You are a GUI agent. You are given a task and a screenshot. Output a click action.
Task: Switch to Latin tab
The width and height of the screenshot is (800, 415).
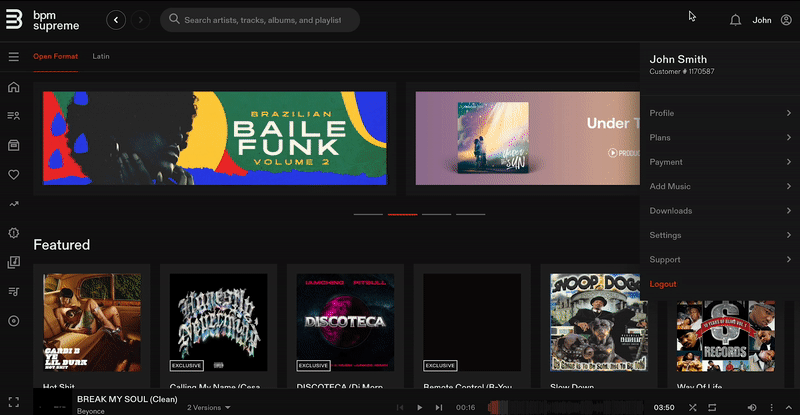tap(101, 57)
